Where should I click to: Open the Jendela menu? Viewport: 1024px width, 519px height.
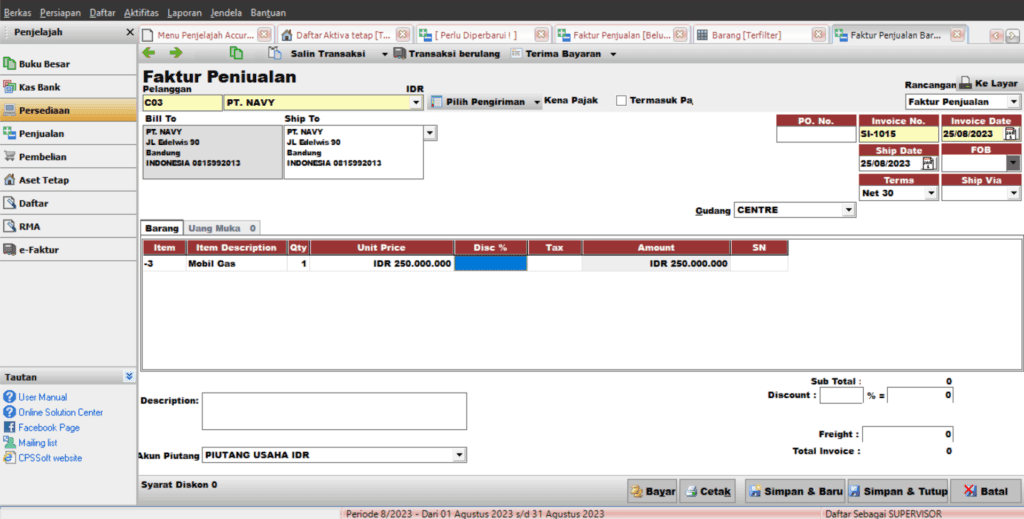coord(226,12)
